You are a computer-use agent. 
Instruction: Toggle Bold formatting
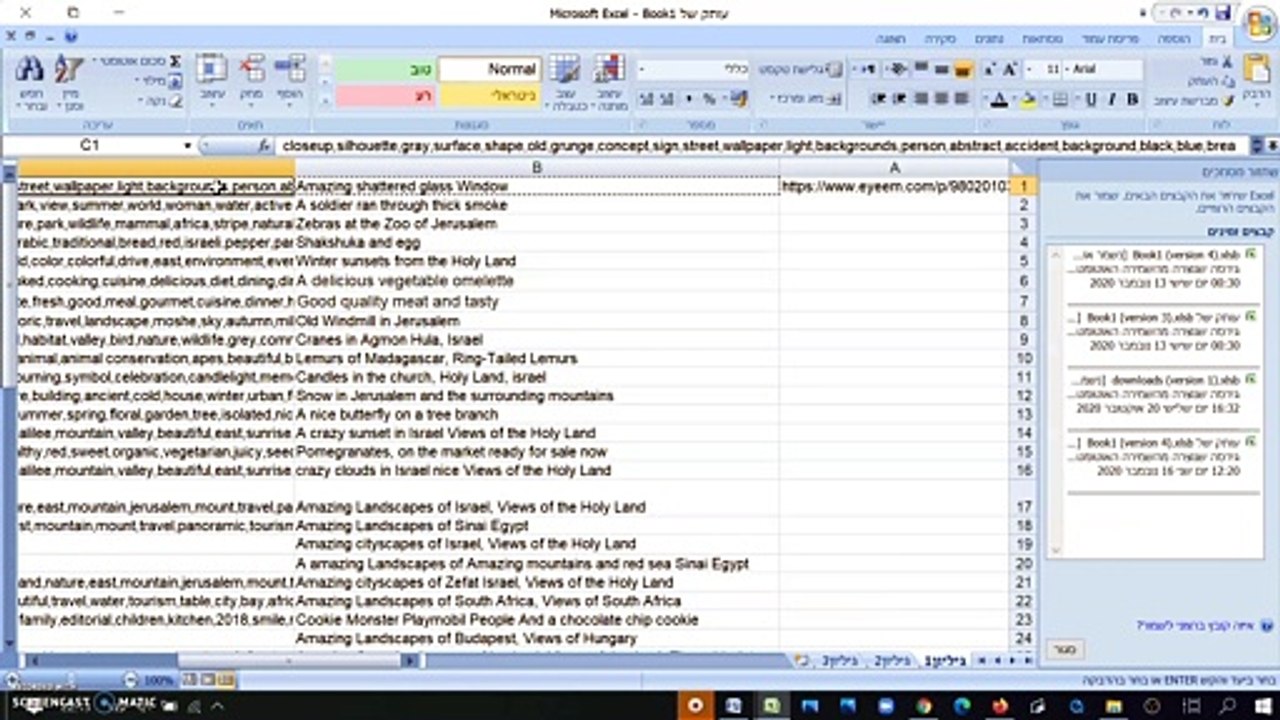click(1133, 99)
